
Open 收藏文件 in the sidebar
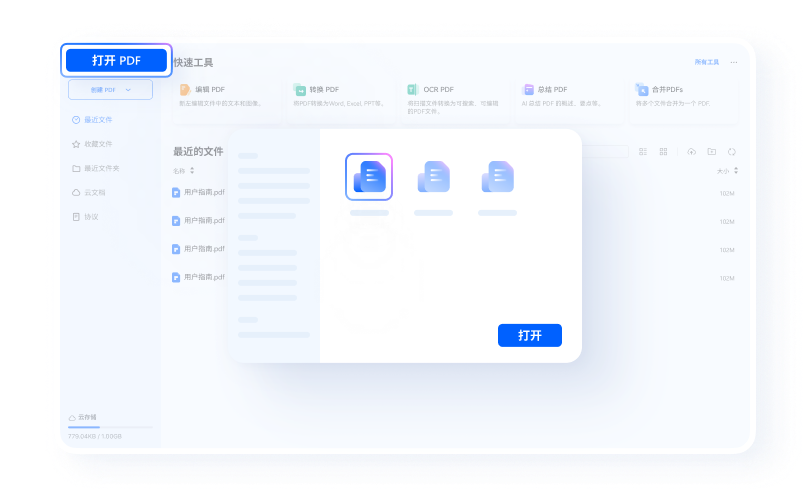[92, 144]
